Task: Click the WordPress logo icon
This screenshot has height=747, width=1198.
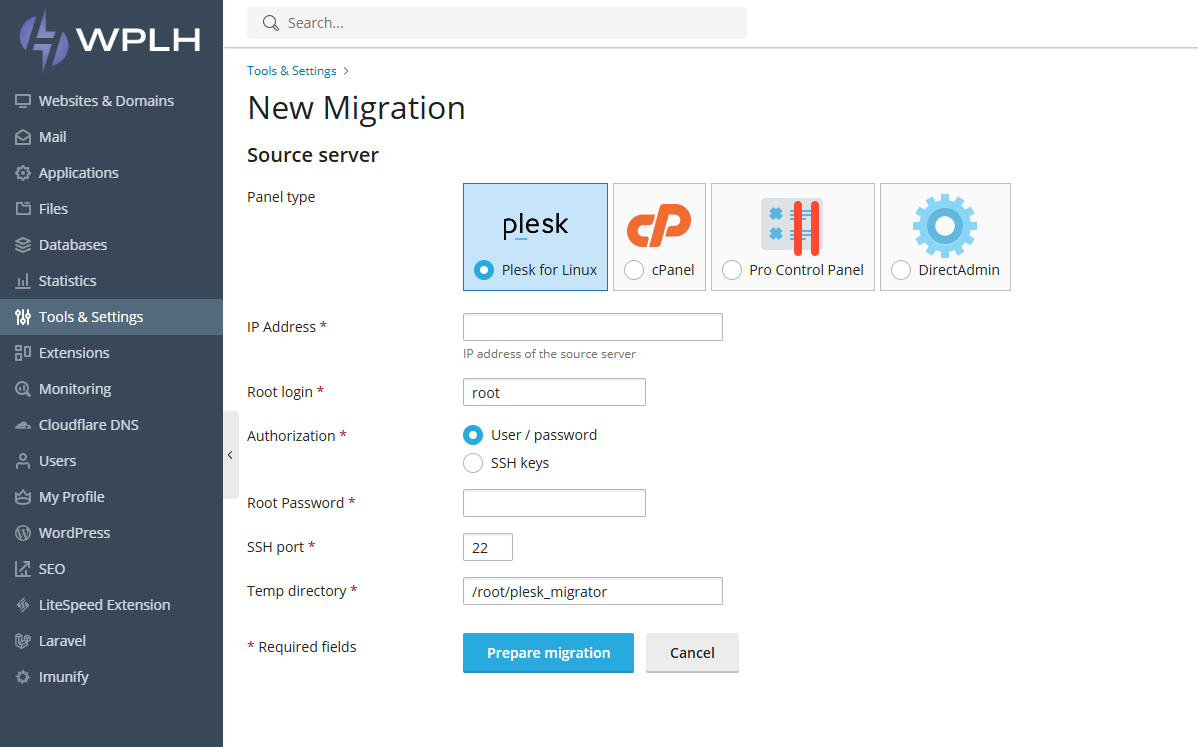Action: (23, 532)
